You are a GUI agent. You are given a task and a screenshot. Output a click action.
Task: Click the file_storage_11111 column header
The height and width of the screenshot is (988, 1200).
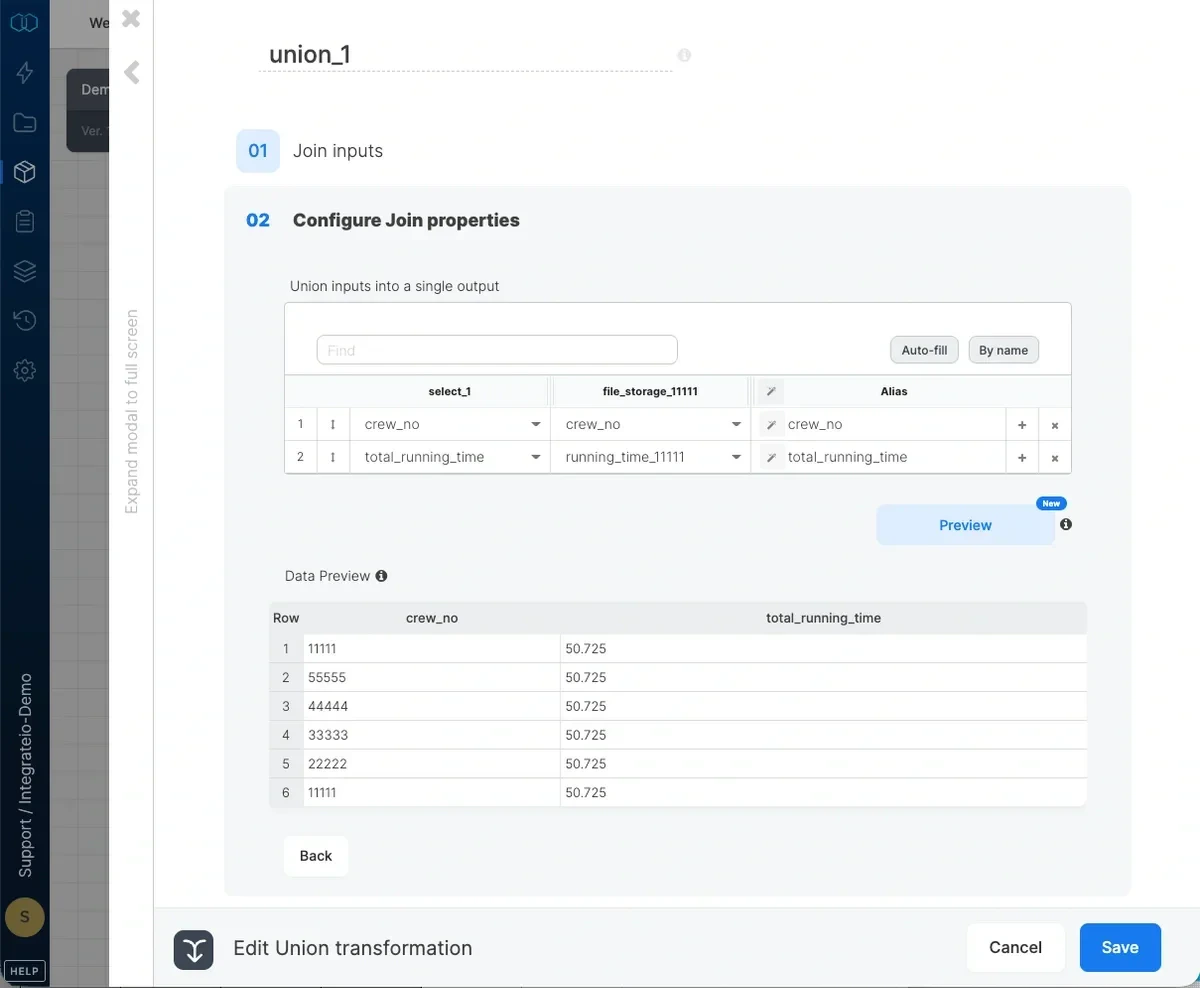click(650, 392)
